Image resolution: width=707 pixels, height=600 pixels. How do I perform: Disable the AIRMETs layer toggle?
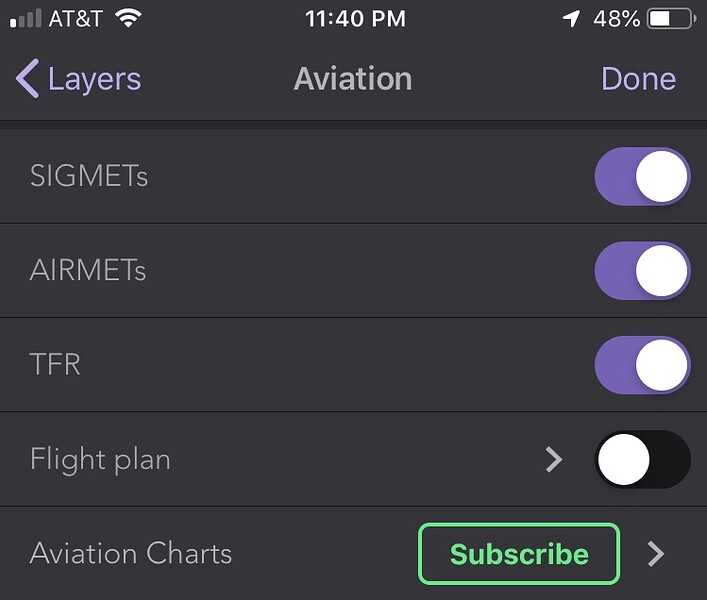coord(642,271)
